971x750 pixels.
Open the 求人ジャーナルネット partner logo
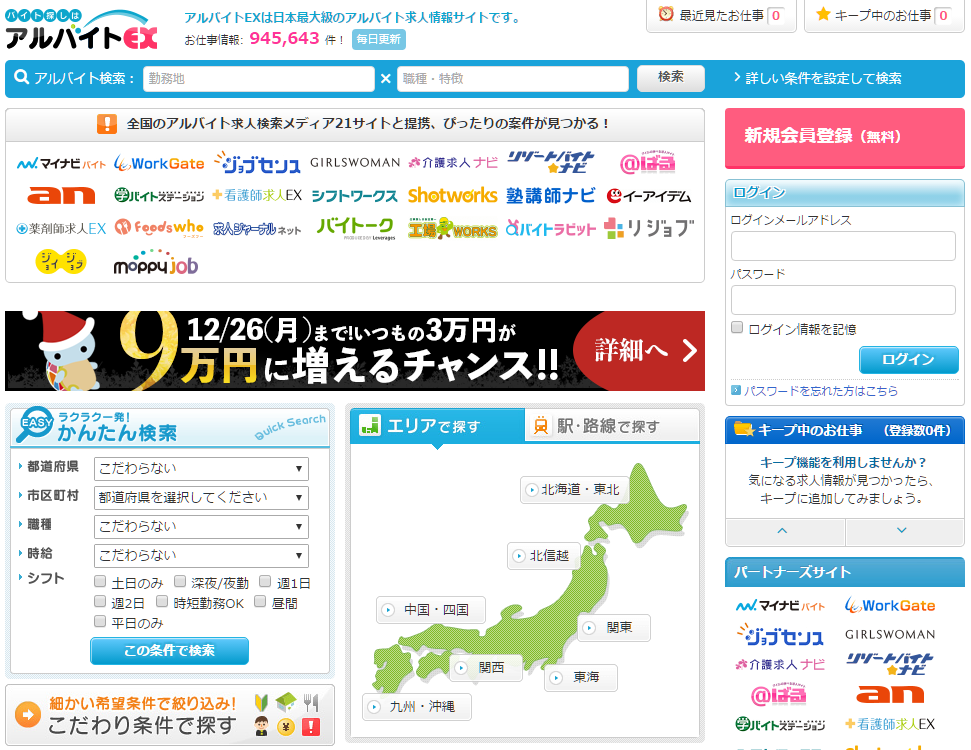click(258, 229)
